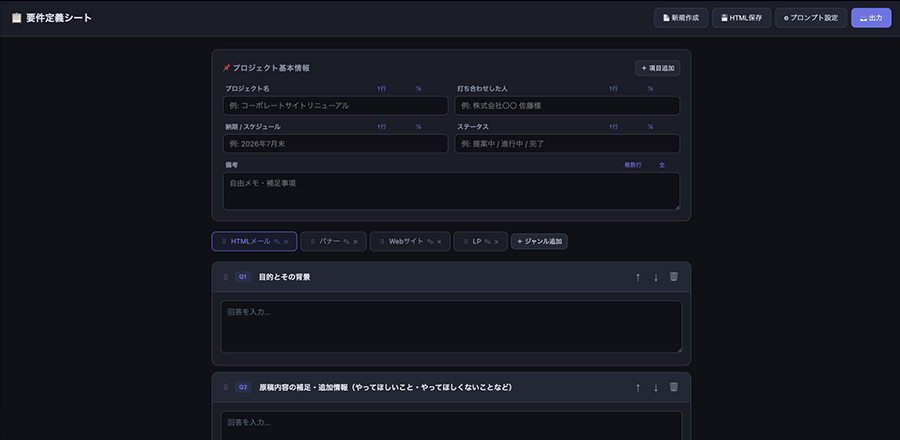Click the pencil icon on HTMLメール tab
The height and width of the screenshot is (440, 900).
[x=277, y=242]
